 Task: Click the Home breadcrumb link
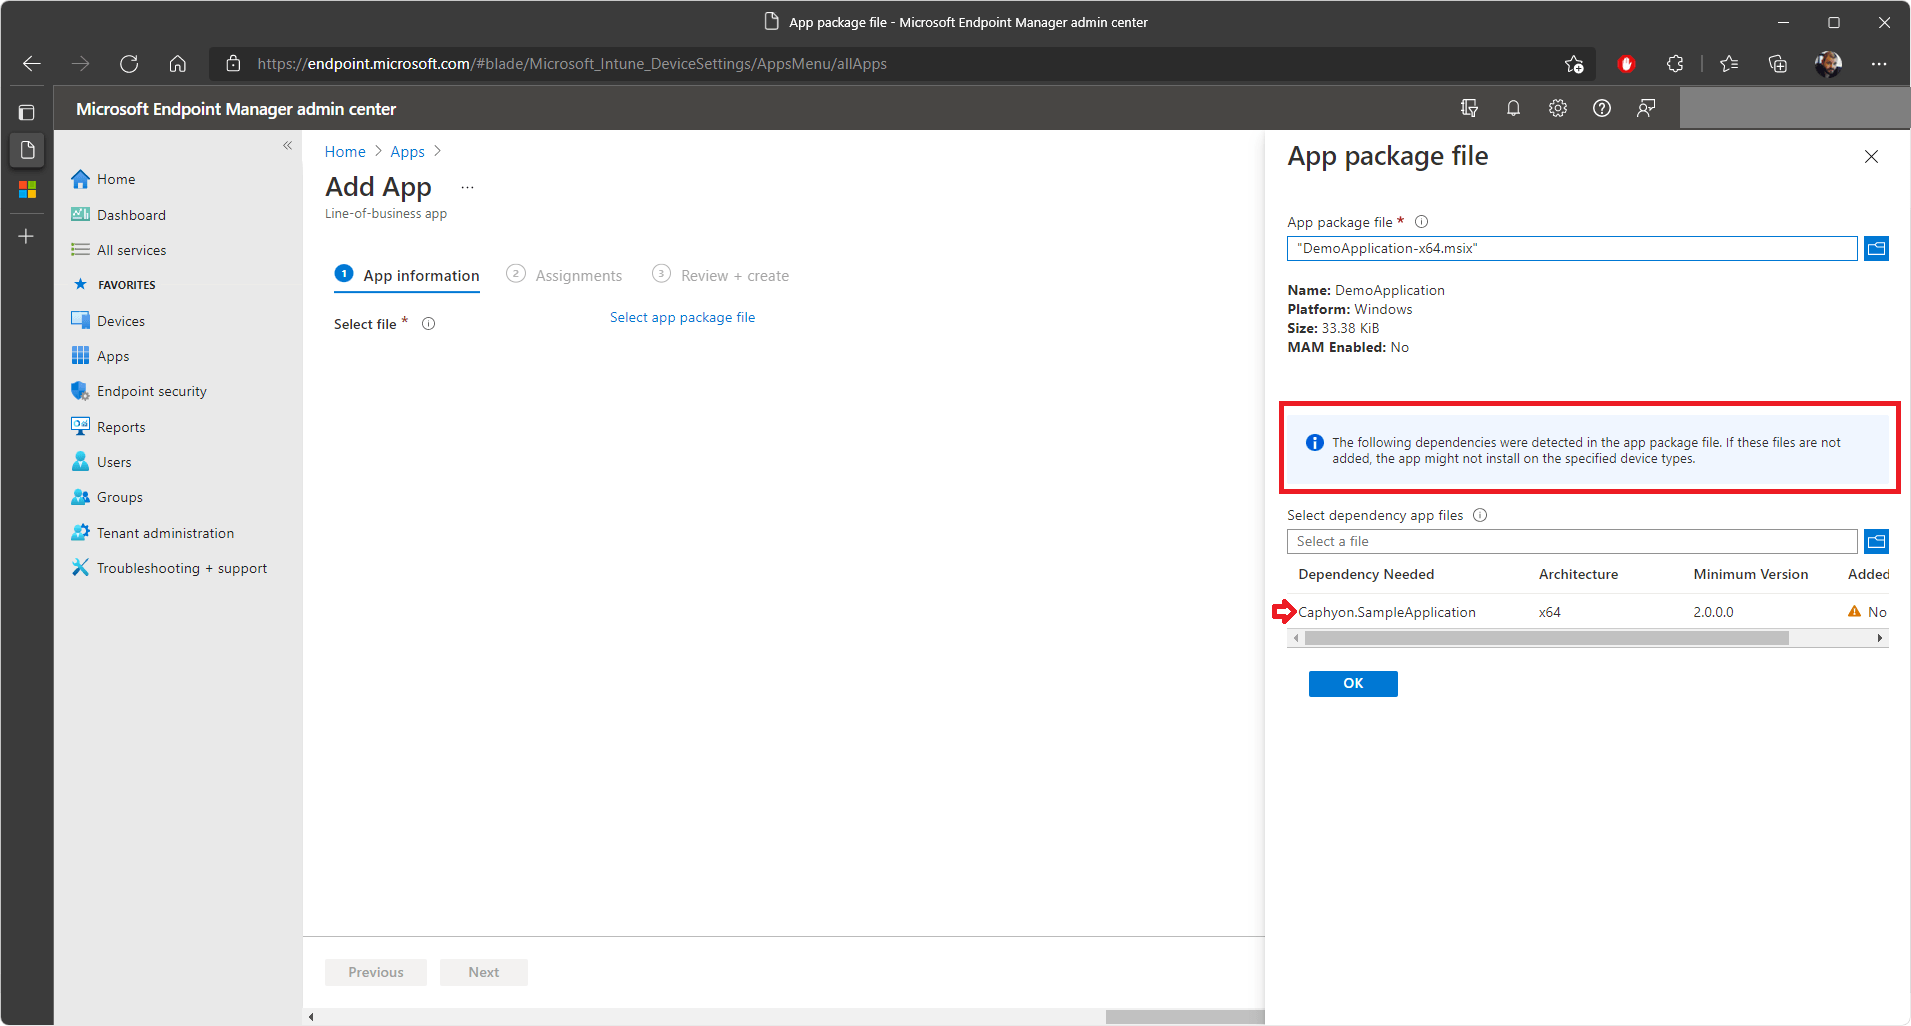tap(345, 152)
